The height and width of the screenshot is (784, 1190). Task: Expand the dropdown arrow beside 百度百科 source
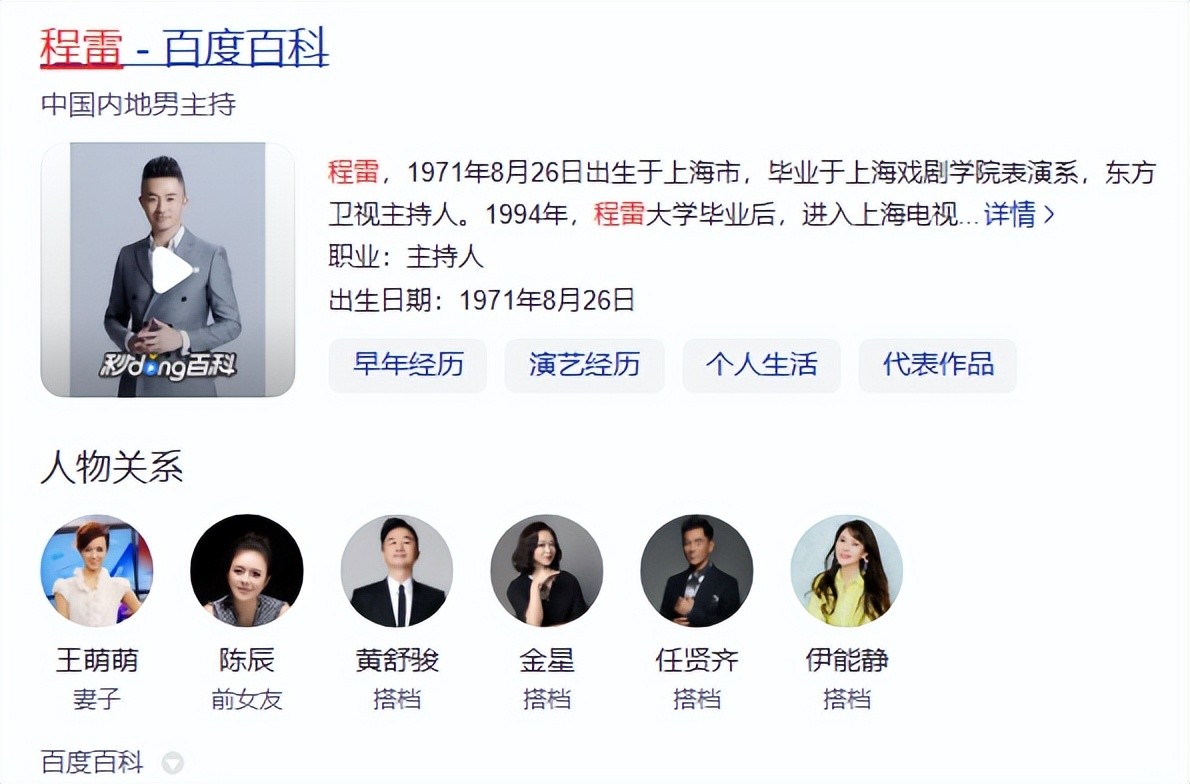(173, 762)
